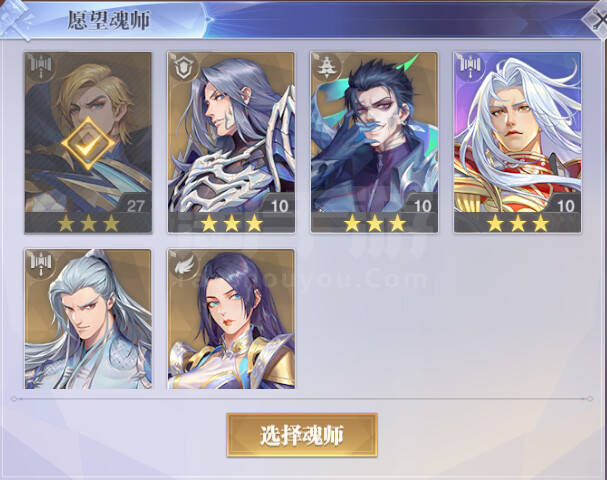Click the three-star bar under dark-haired hero
This screenshot has height=480, width=607.
[x=374, y=223]
